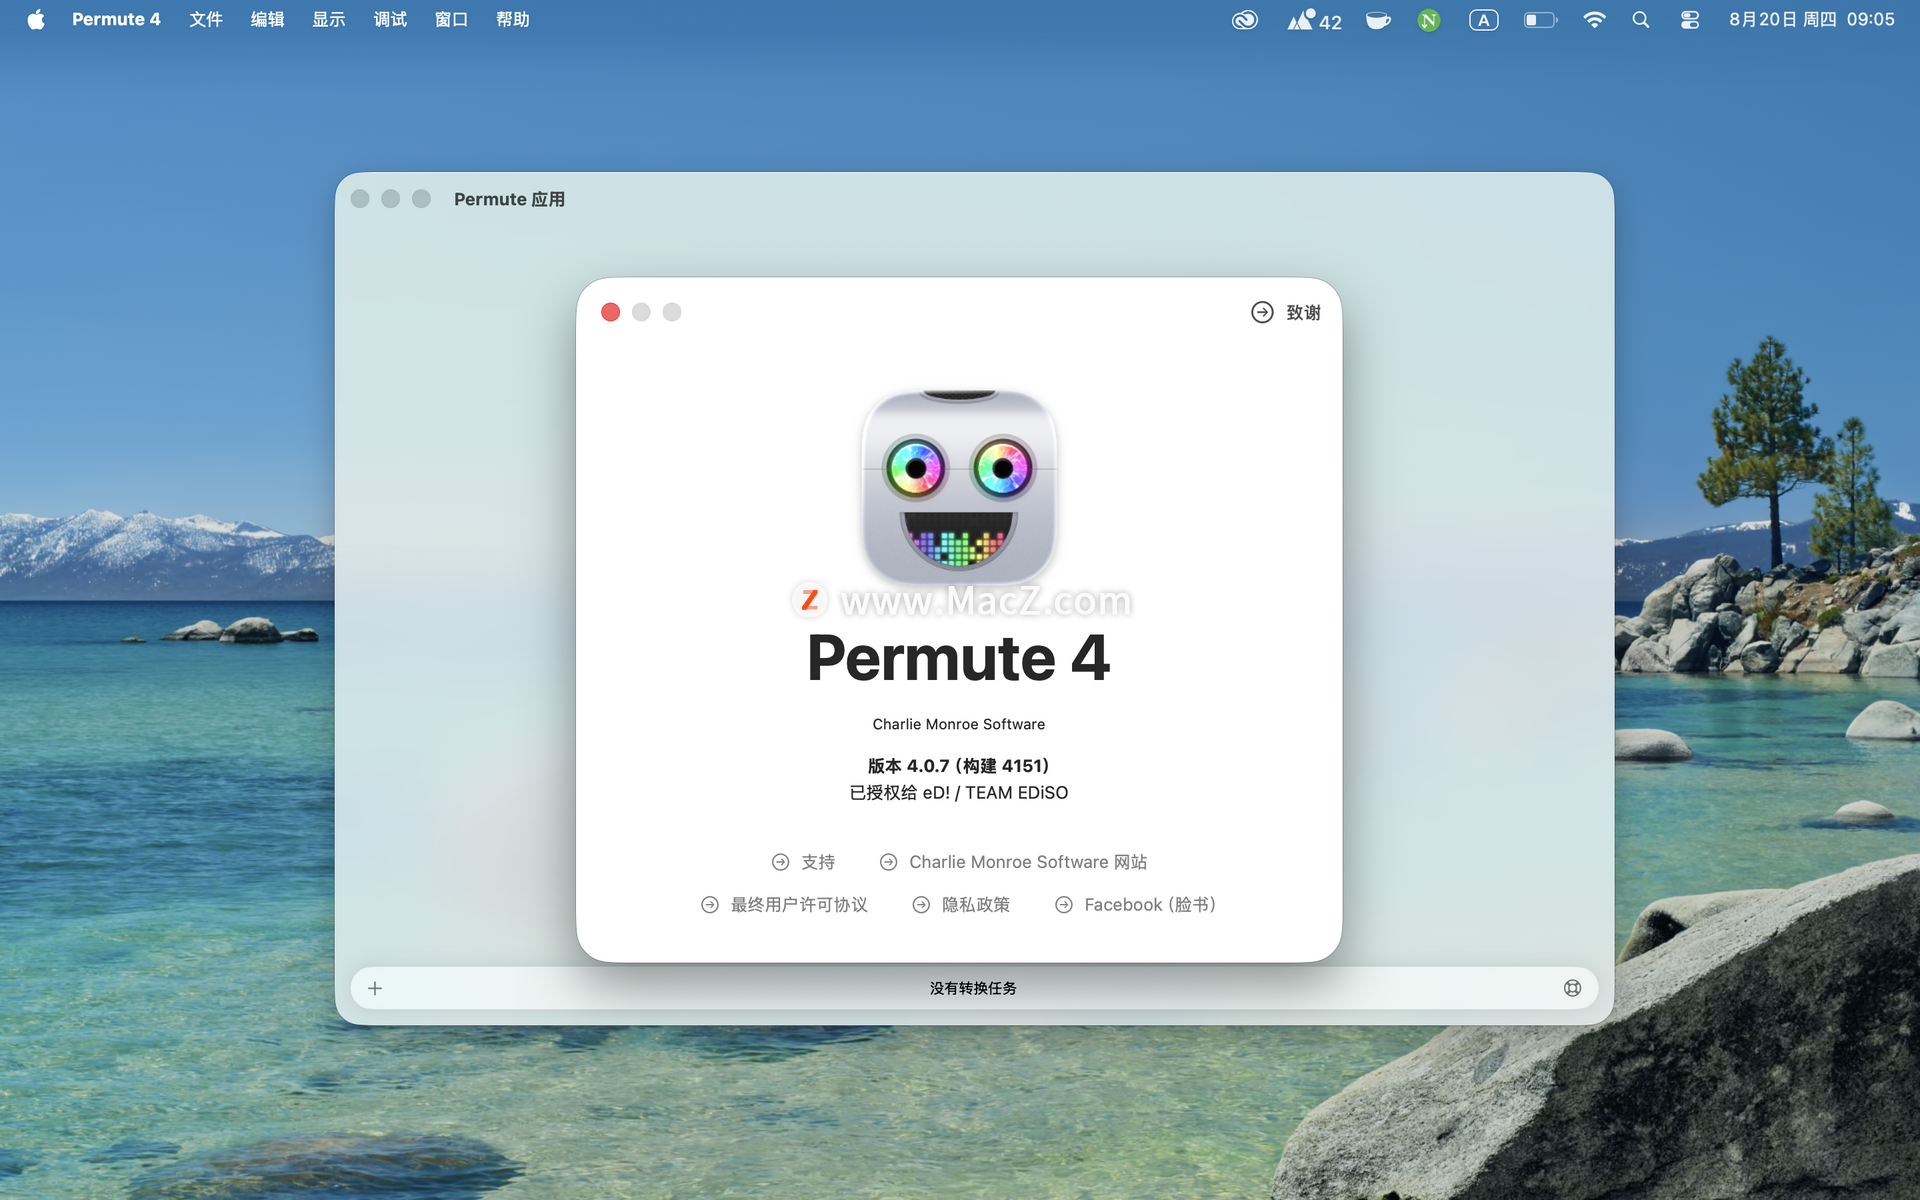The image size is (1920, 1200).
Task: Open the 文件 menu
Action: point(206,20)
